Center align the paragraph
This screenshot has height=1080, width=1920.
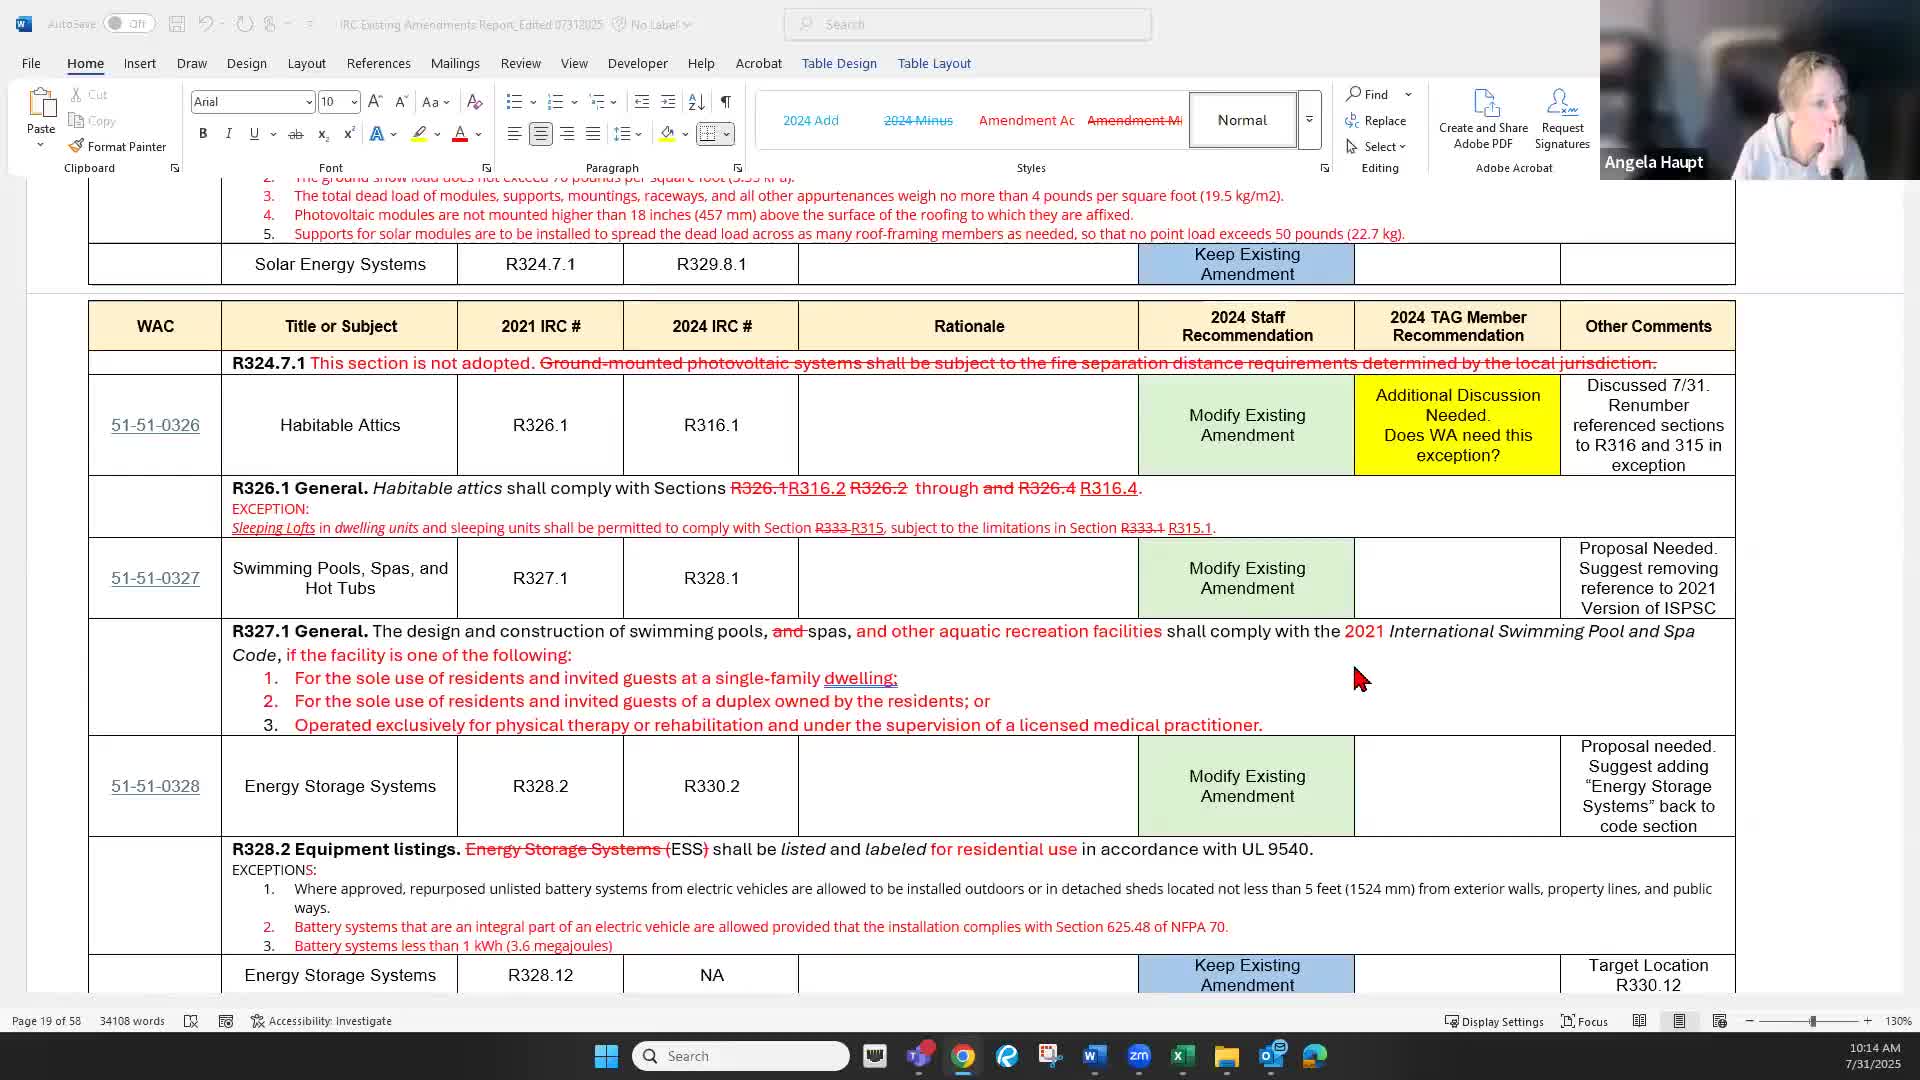540,134
